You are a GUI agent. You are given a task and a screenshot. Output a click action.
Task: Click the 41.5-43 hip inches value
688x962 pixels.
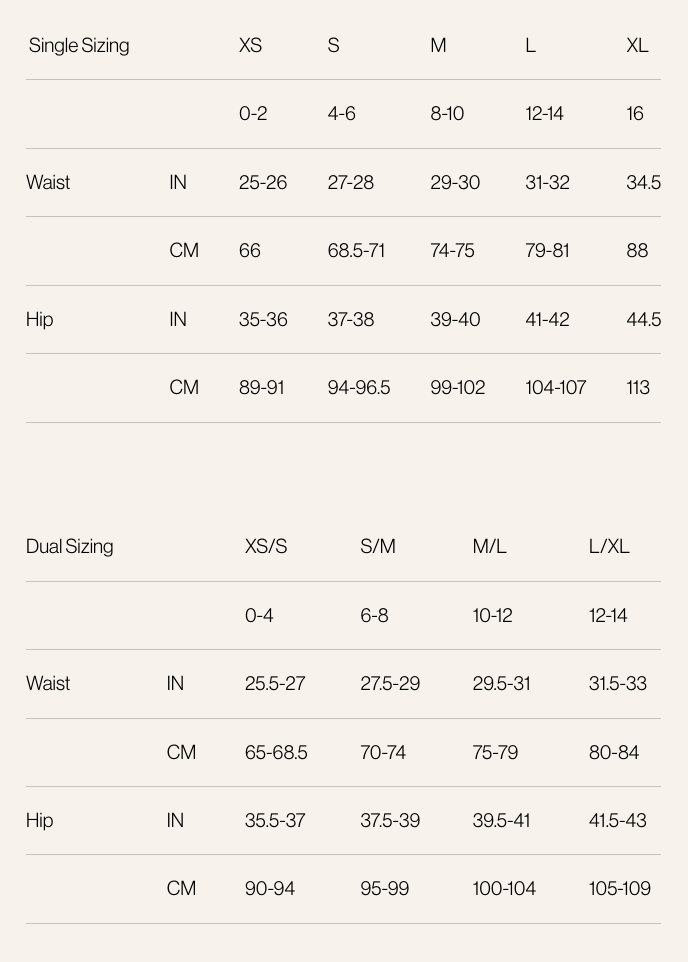[x=617, y=820]
